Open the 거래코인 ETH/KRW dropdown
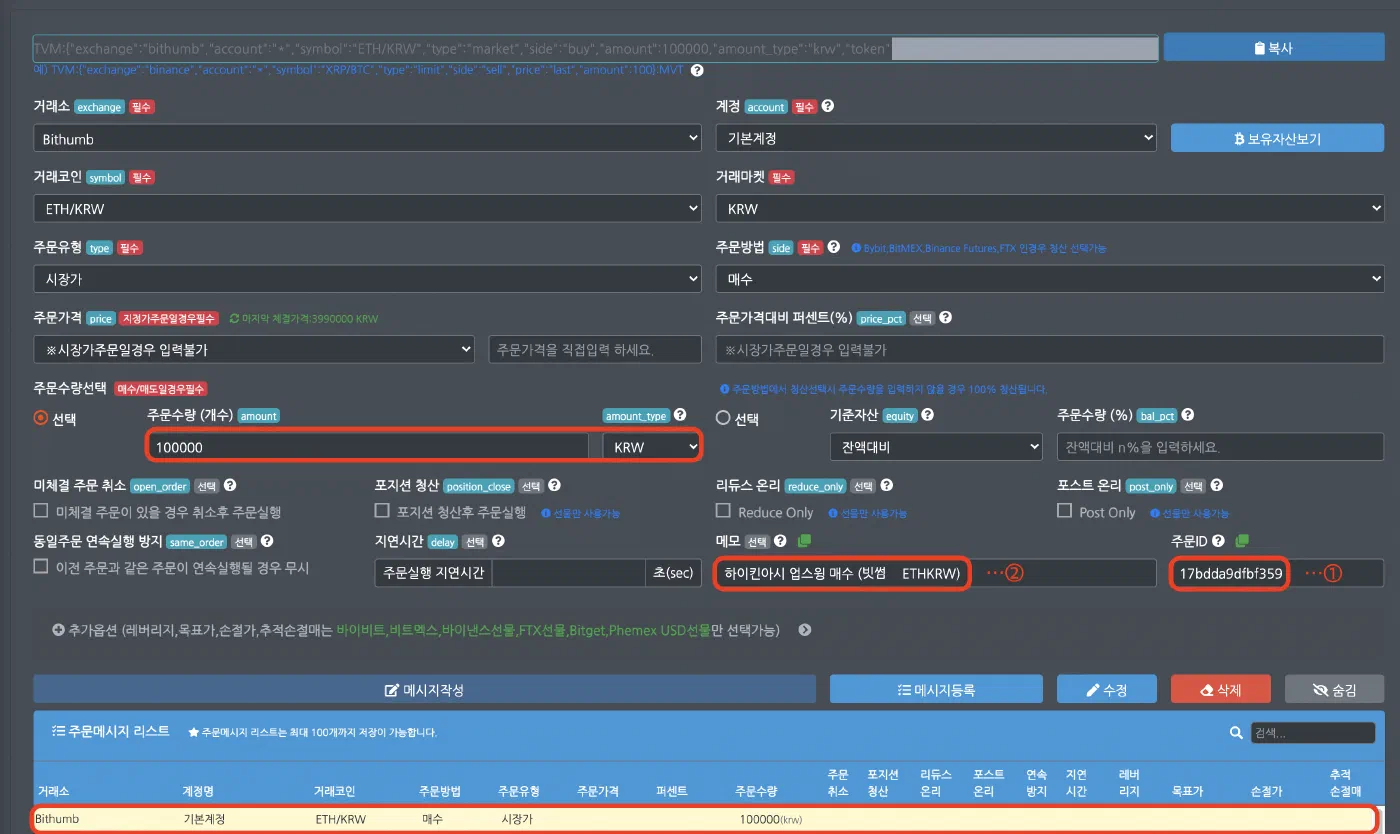Screen dimensions: 1400x834 367,208
